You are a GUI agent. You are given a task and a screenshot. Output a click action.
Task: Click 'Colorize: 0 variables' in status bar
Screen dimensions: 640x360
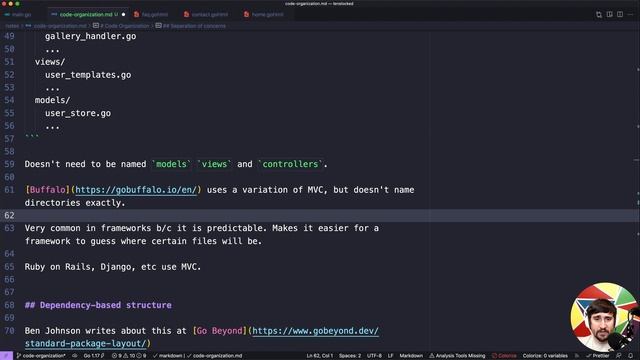point(545,356)
